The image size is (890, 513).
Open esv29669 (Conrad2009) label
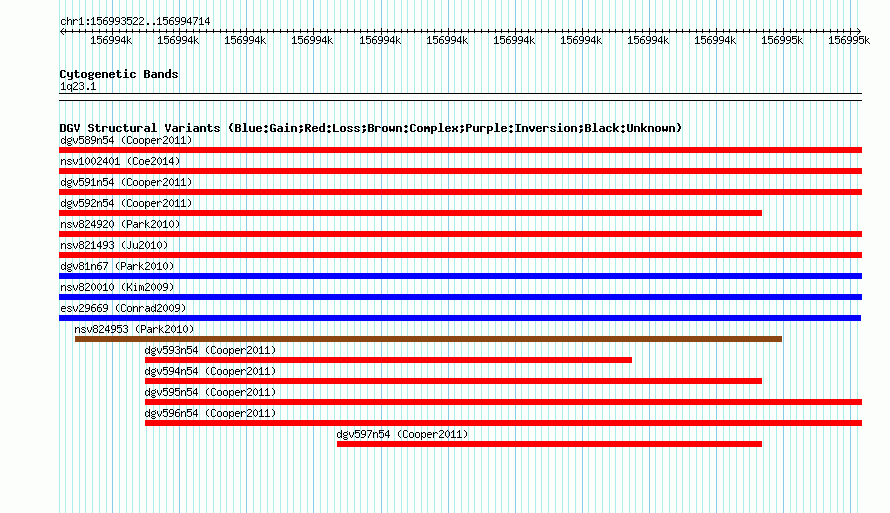coord(123,308)
